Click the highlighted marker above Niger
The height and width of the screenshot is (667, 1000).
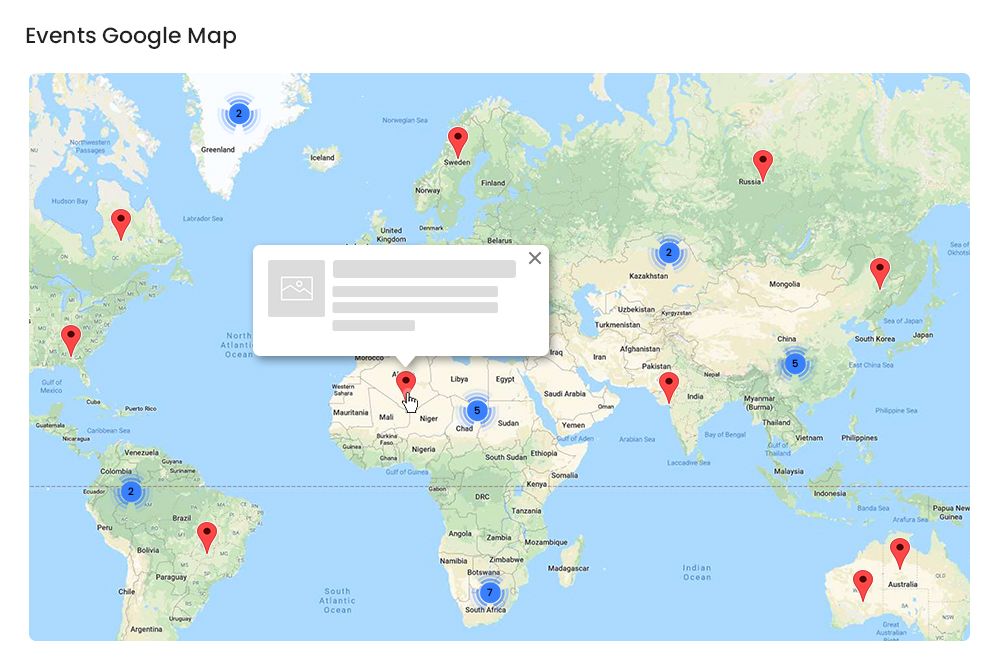click(x=406, y=381)
